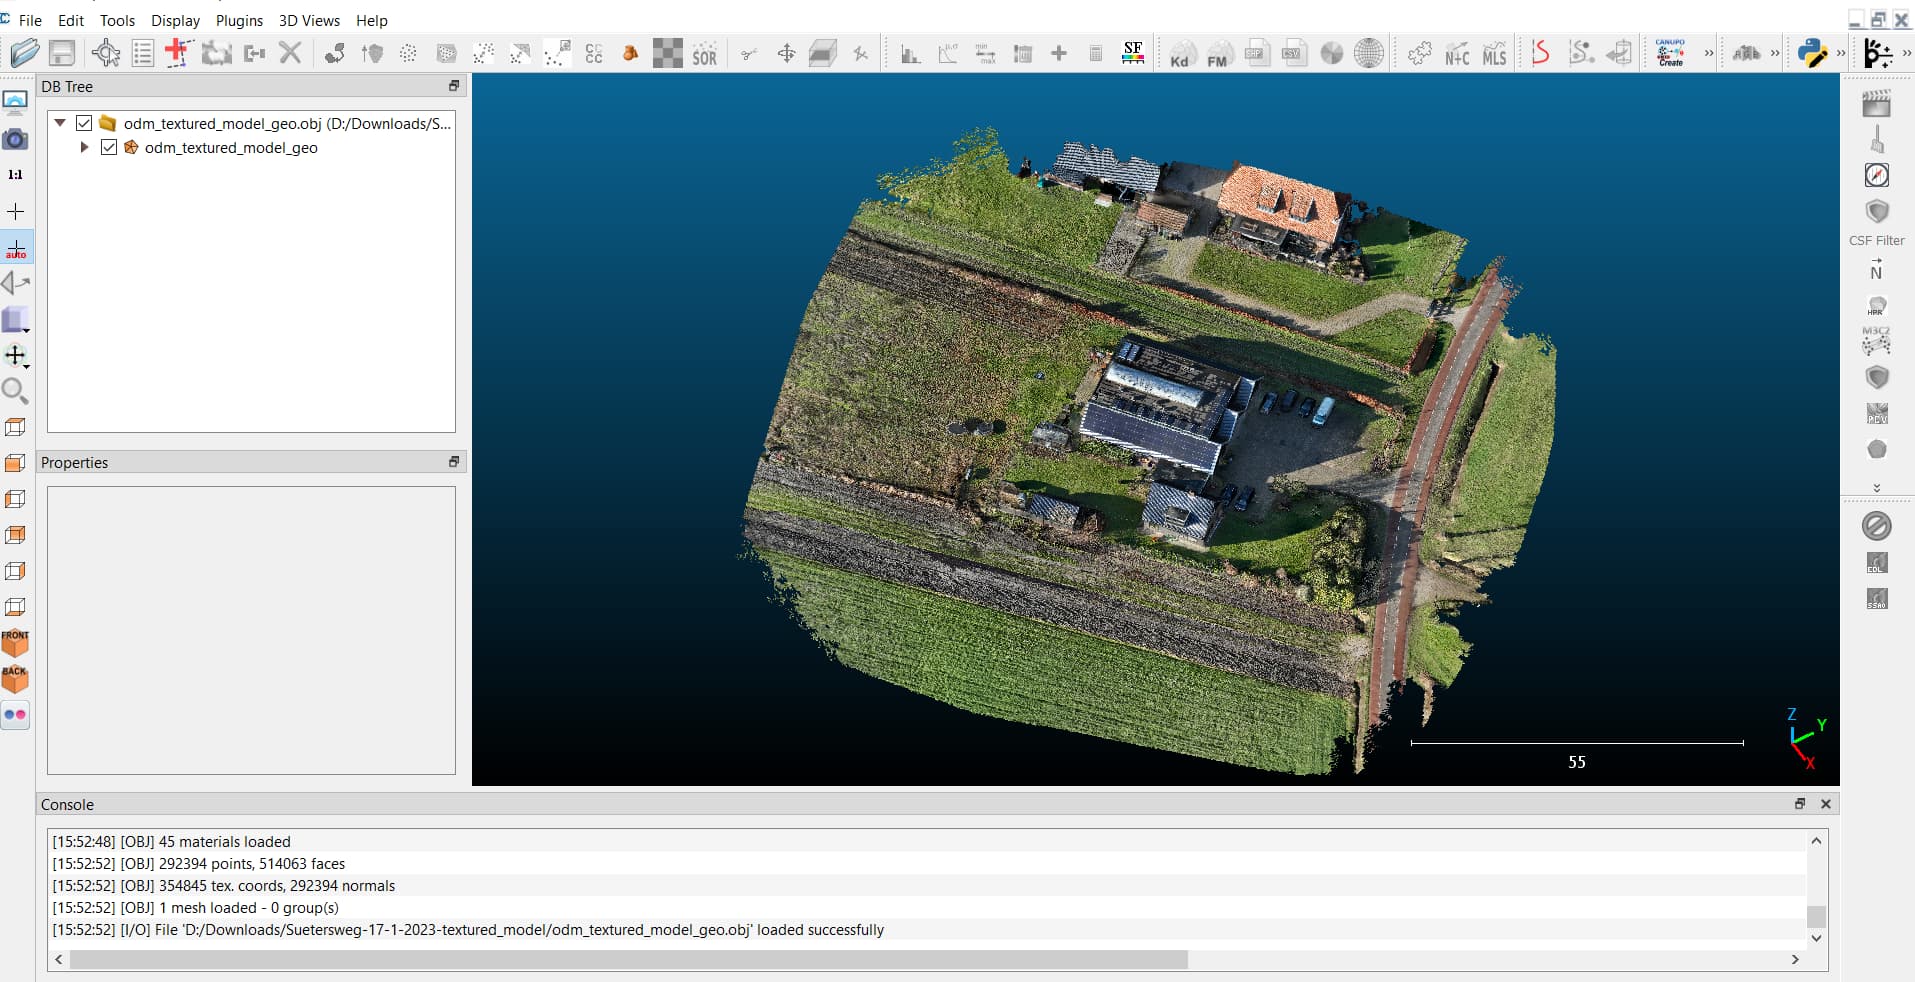The image size is (1915, 982).
Task: Select the point picking tool
Action: tap(106, 53)
